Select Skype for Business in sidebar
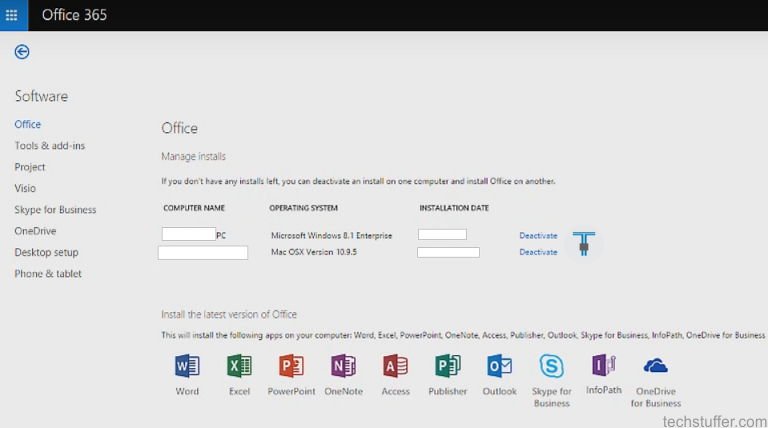 (x=55, y=210)
